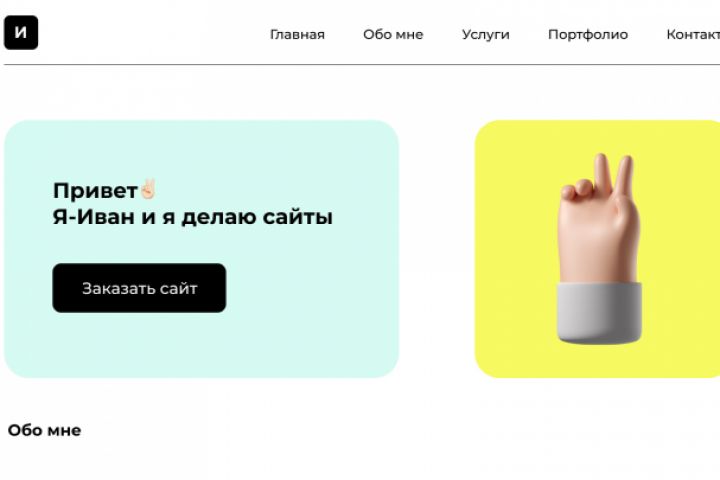
Task: Click the victory hand emoji beside Привет
Action: click(x=148, y=189)
